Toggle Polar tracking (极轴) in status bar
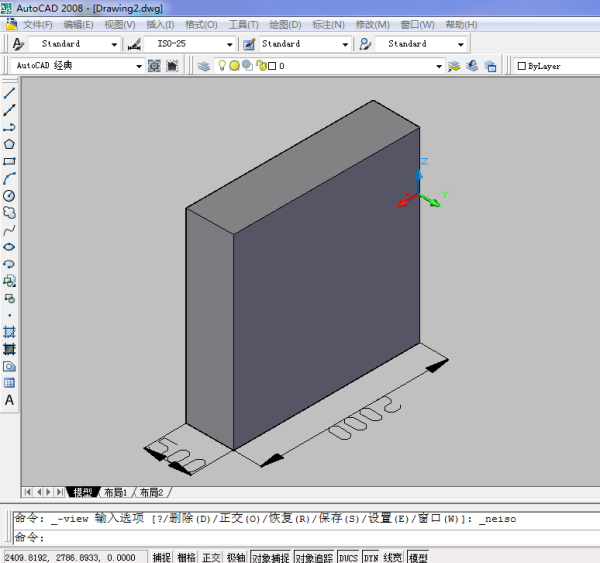The height and width of the screenshot is (563, 600). coord(236,557)
